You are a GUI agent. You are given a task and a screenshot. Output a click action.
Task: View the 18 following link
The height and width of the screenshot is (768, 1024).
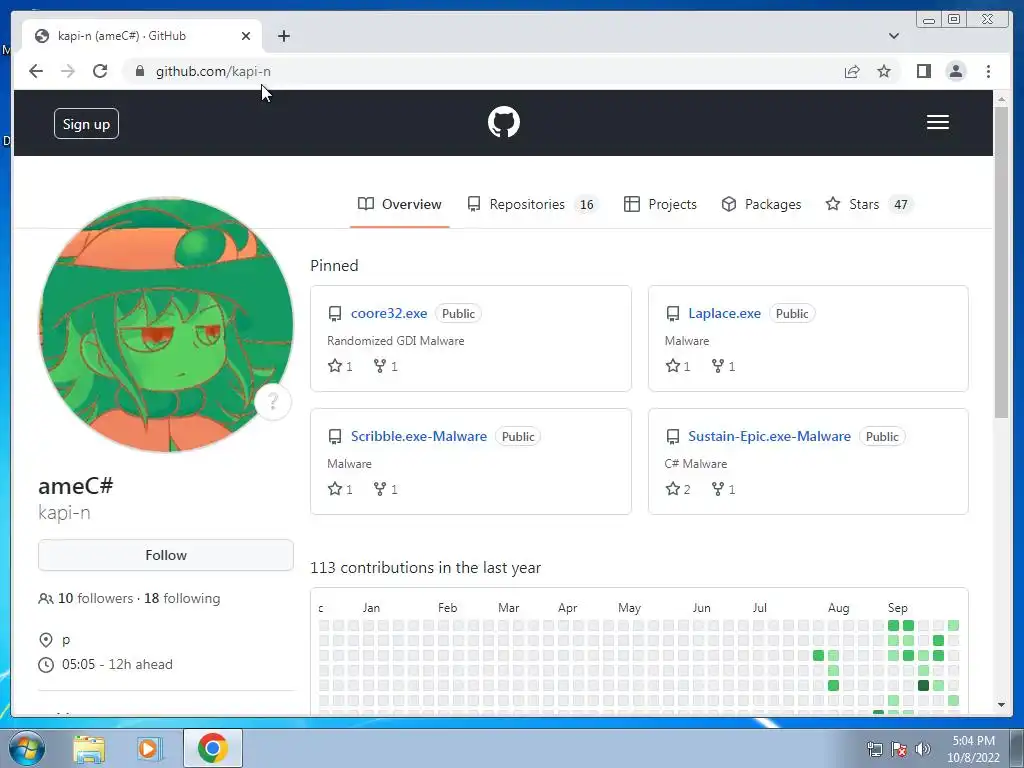click(182, 598)
